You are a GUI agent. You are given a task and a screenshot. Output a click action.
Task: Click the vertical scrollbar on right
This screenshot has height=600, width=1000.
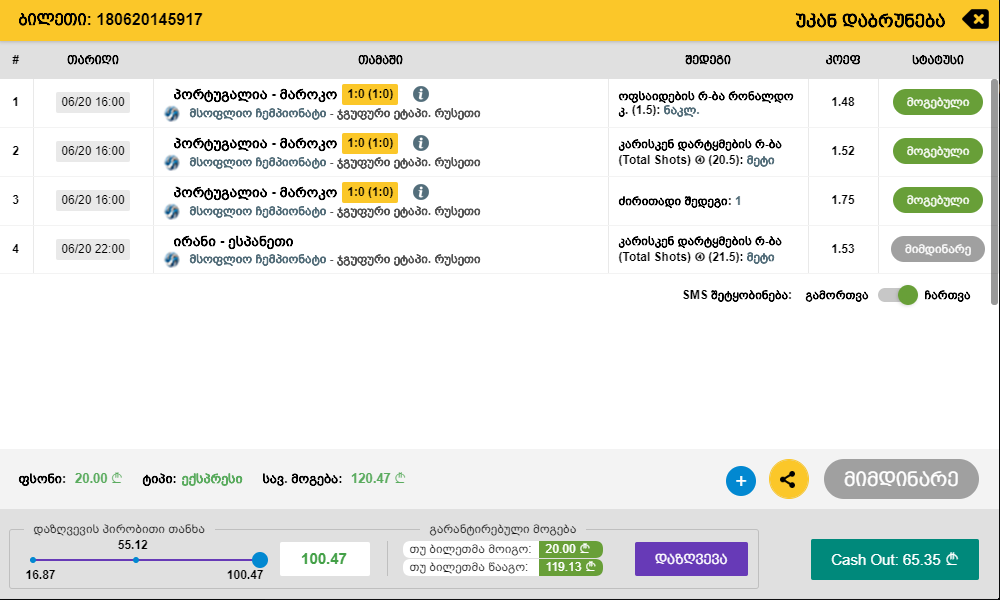[994, 191]
